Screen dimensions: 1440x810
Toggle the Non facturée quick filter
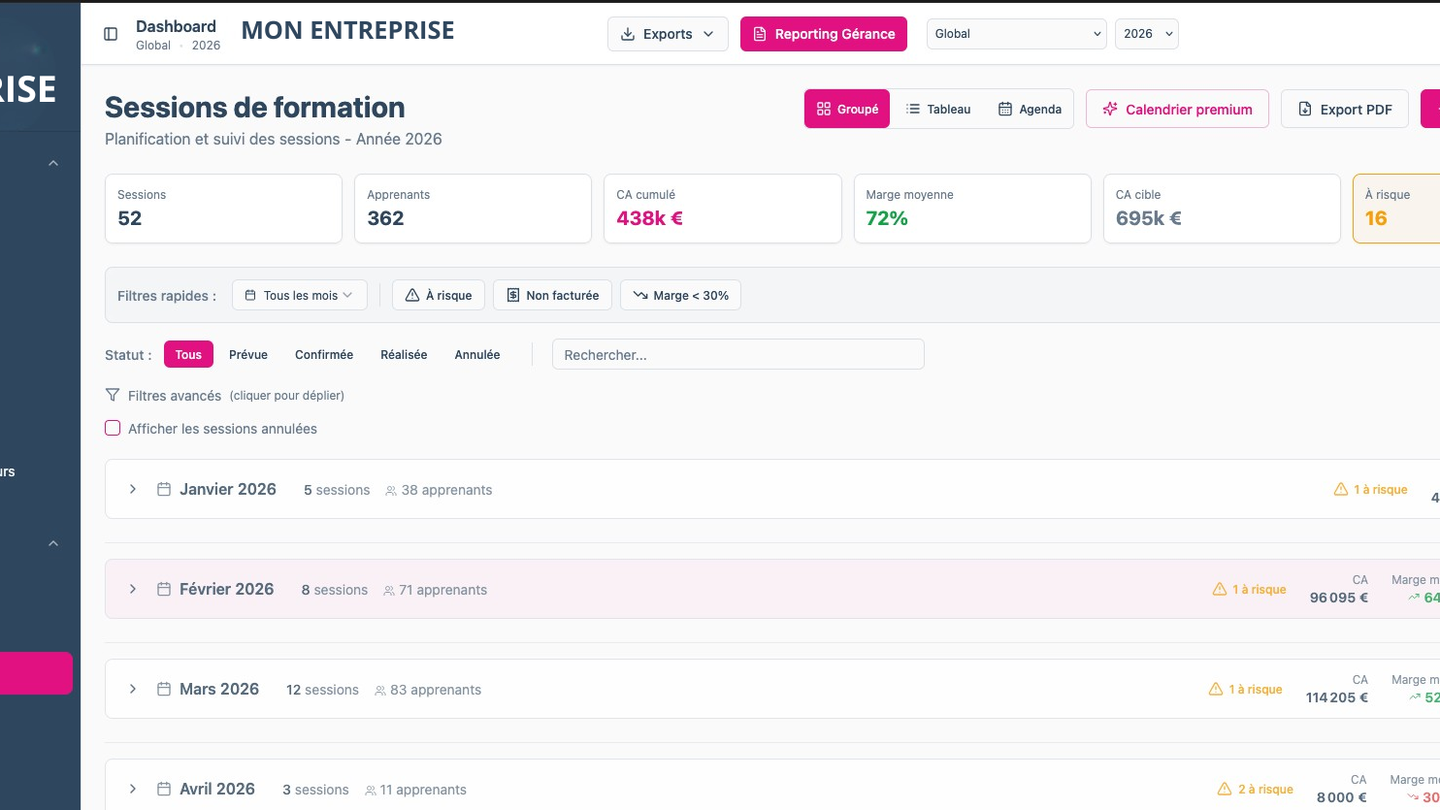552,295
